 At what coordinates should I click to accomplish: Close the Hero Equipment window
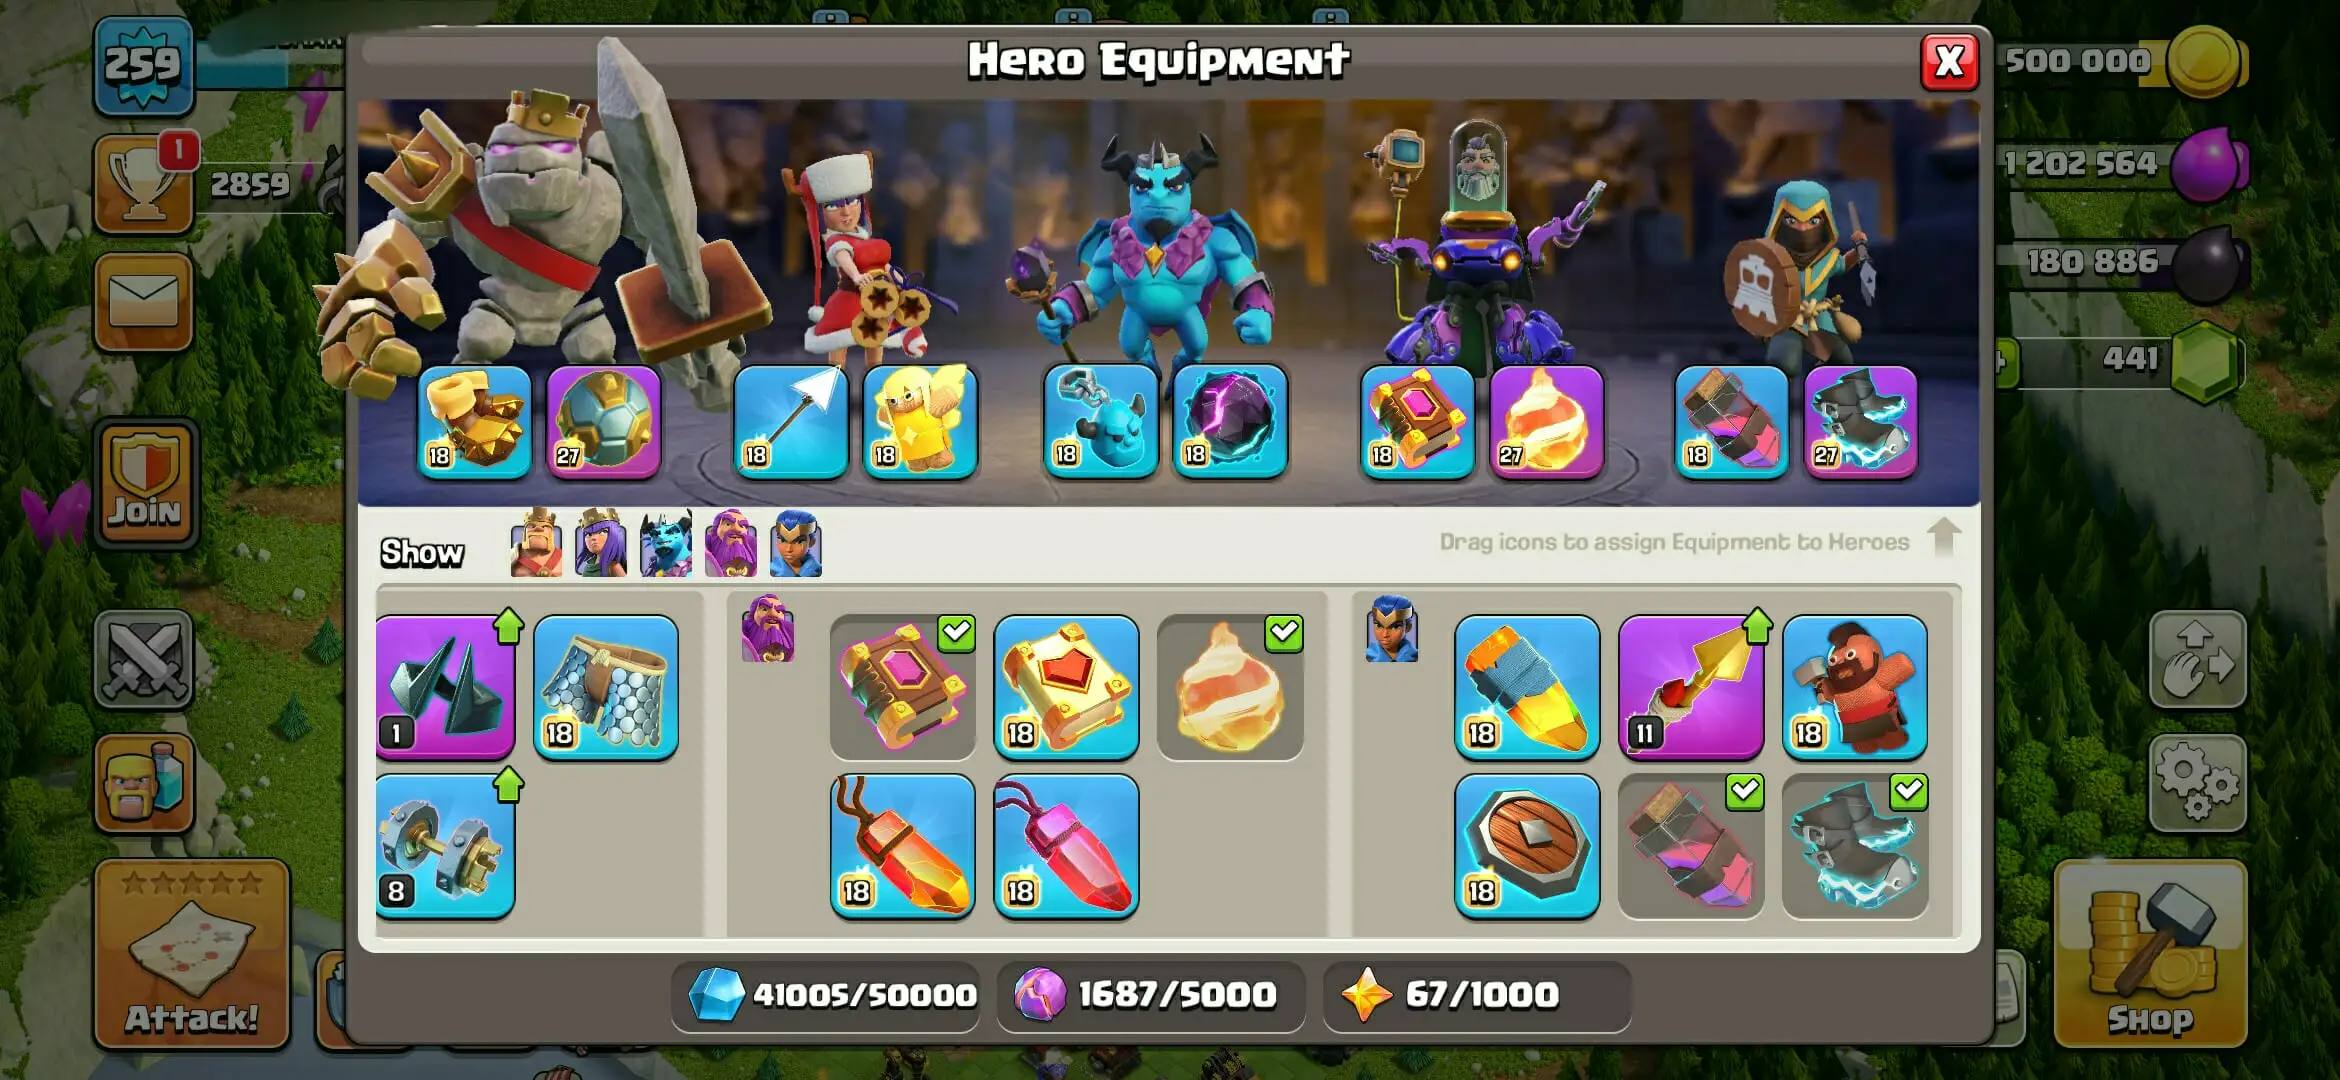pos(1950,62)
